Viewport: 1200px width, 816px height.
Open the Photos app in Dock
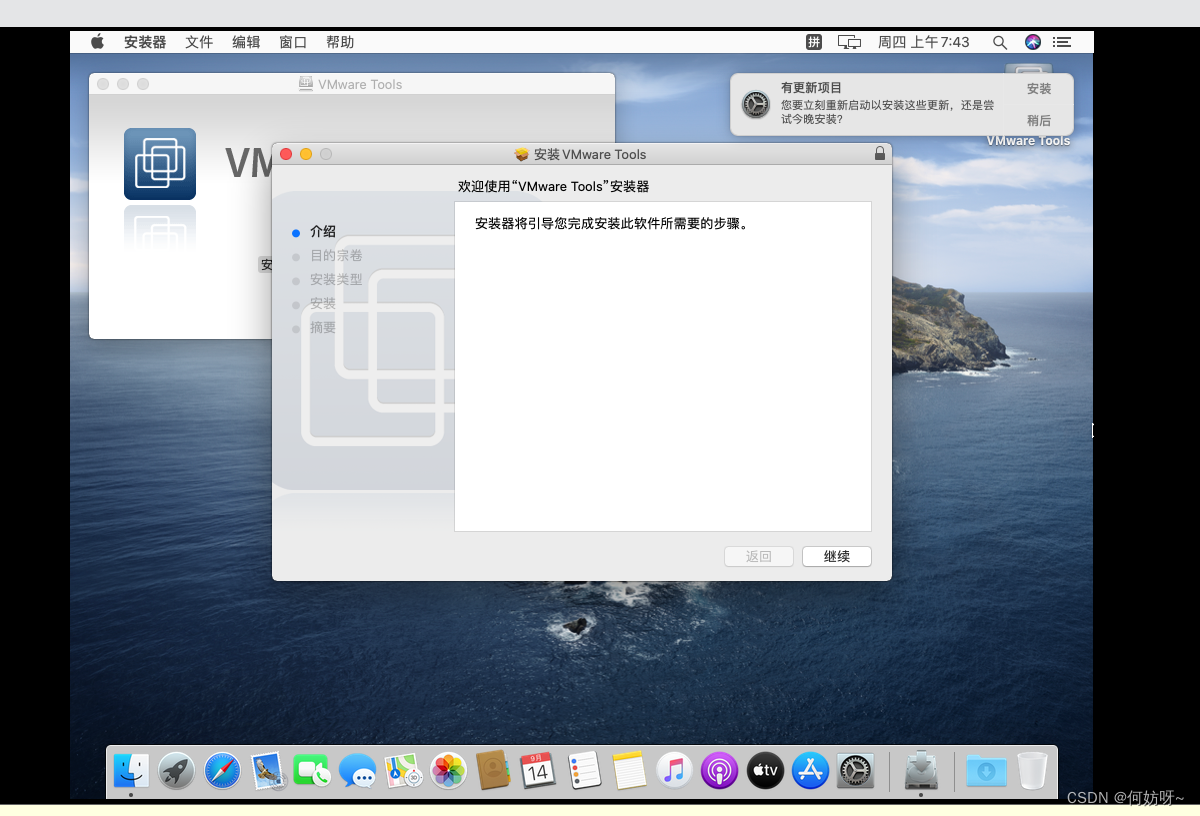pyautogui.click(x=448, y=771)
